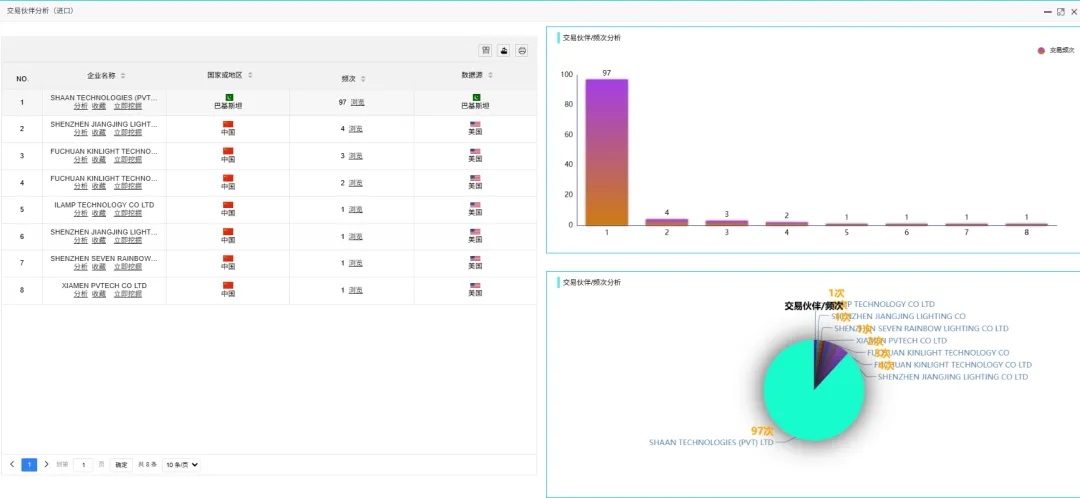This screenshot has height=498, width=1080.
Task: Toggle the 交易频次 legend marker in bar chart
Action: click(x=1041, y=50)
